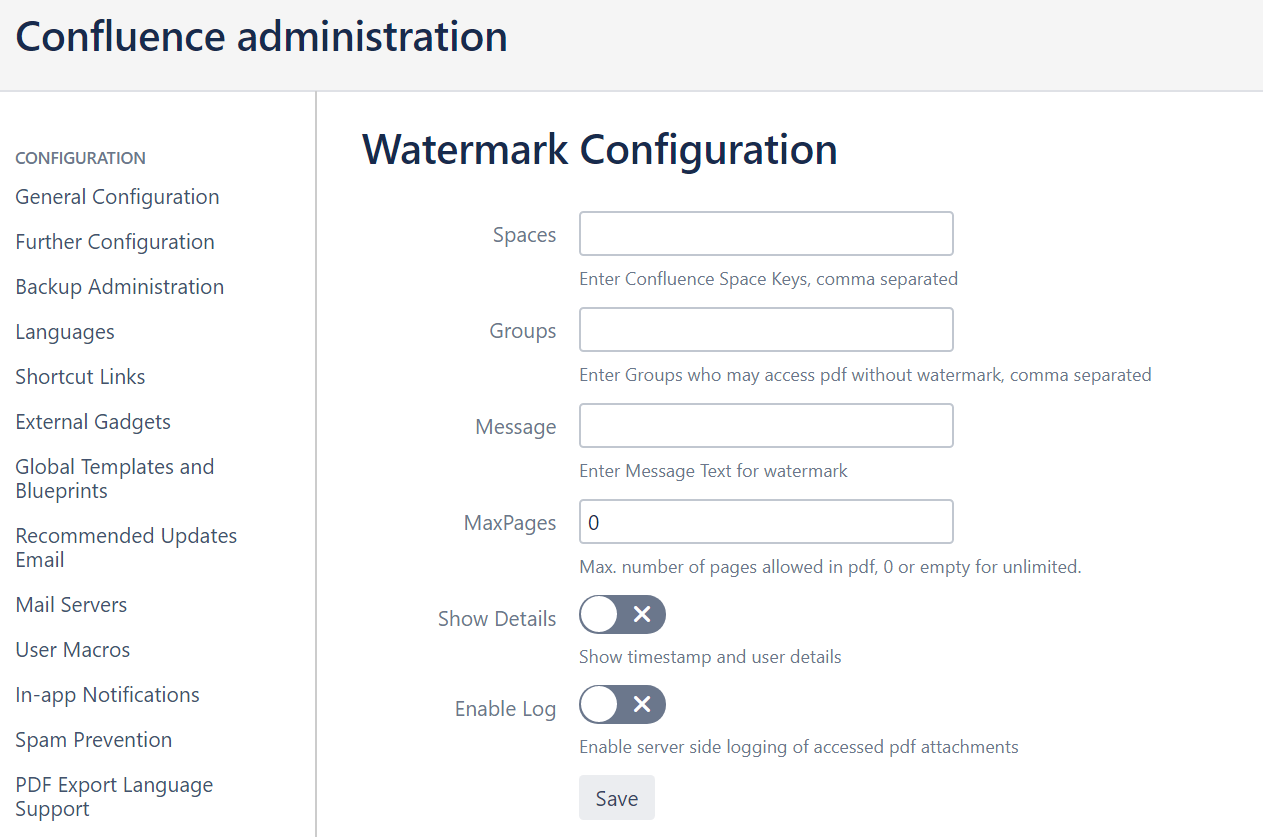The image size is (1263, 837).
Task: Open User Macros page
Action: click(x=73, y=650)
